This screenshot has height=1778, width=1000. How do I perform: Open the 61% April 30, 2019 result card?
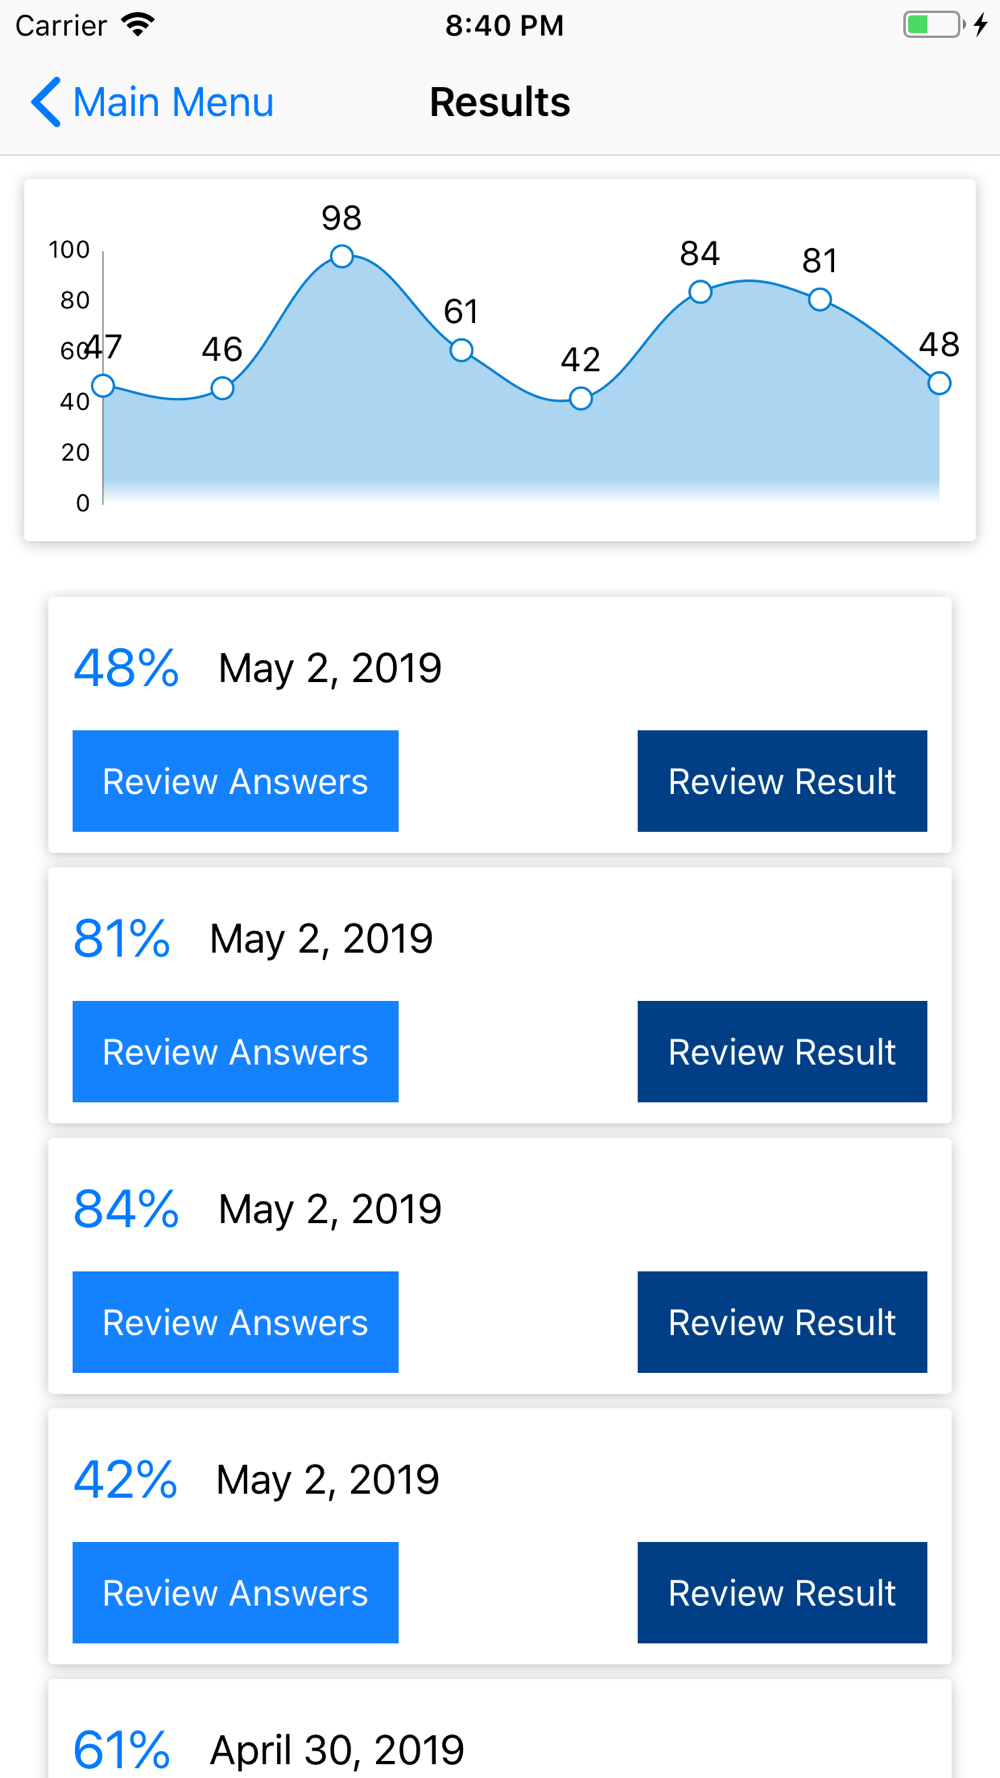coord(500,1729)
